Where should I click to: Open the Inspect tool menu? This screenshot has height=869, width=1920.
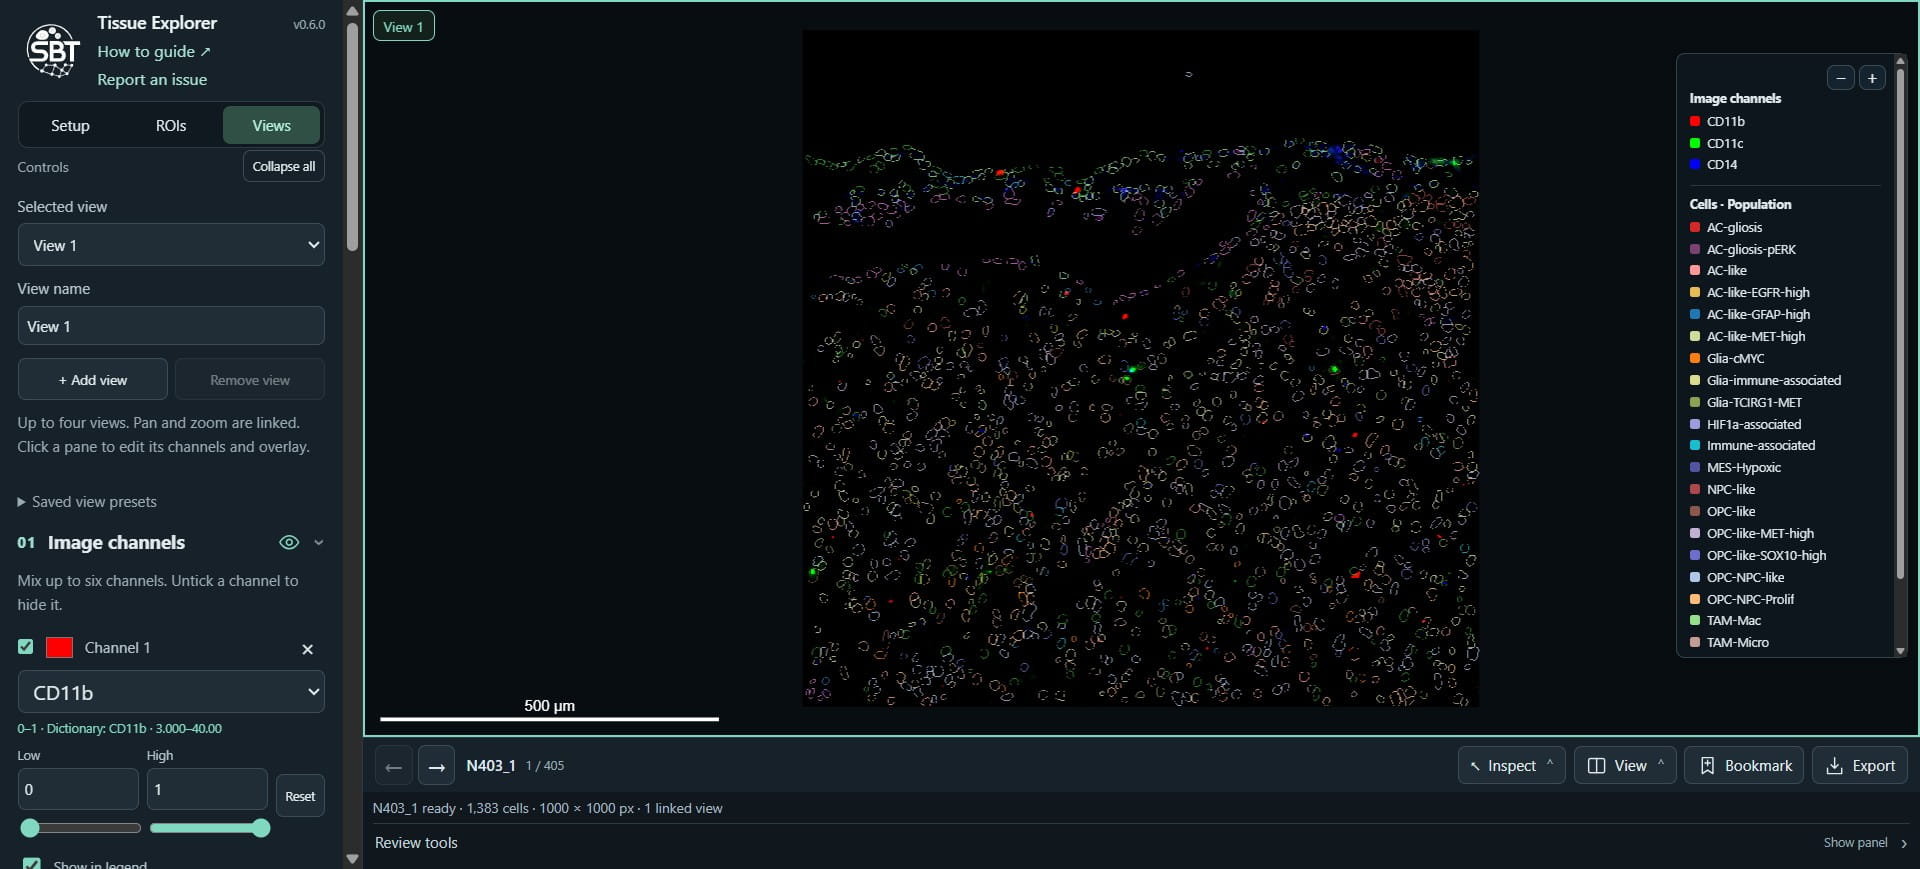(1511, 765)
